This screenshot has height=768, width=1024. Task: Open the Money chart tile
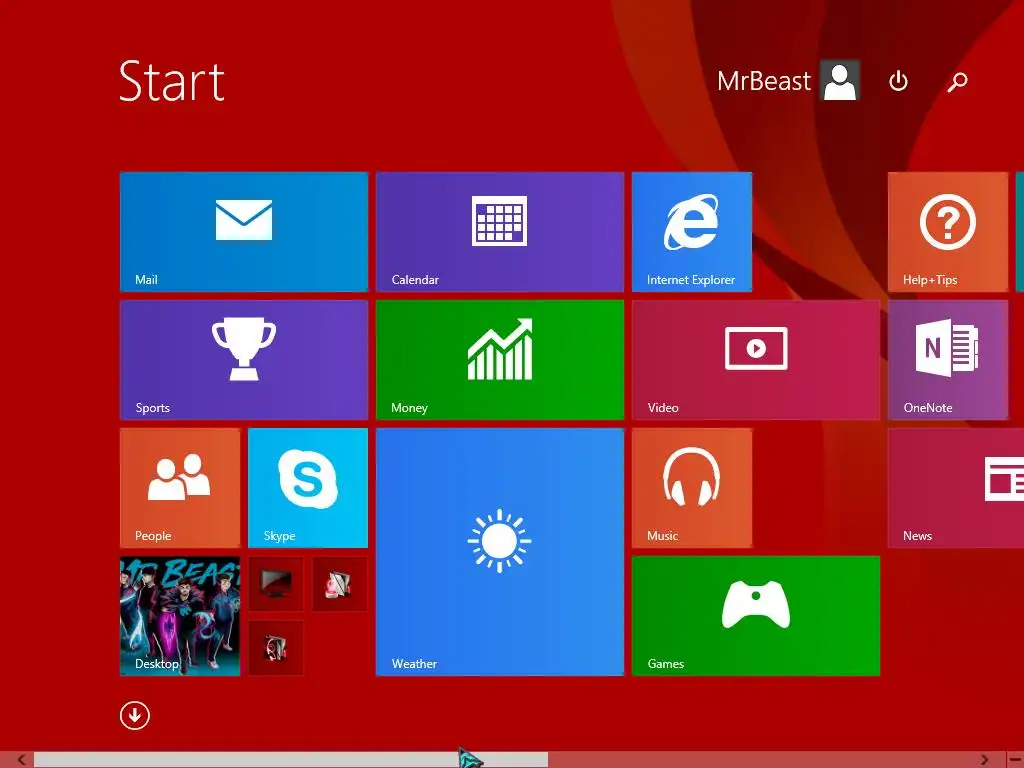tap(500, 359)
